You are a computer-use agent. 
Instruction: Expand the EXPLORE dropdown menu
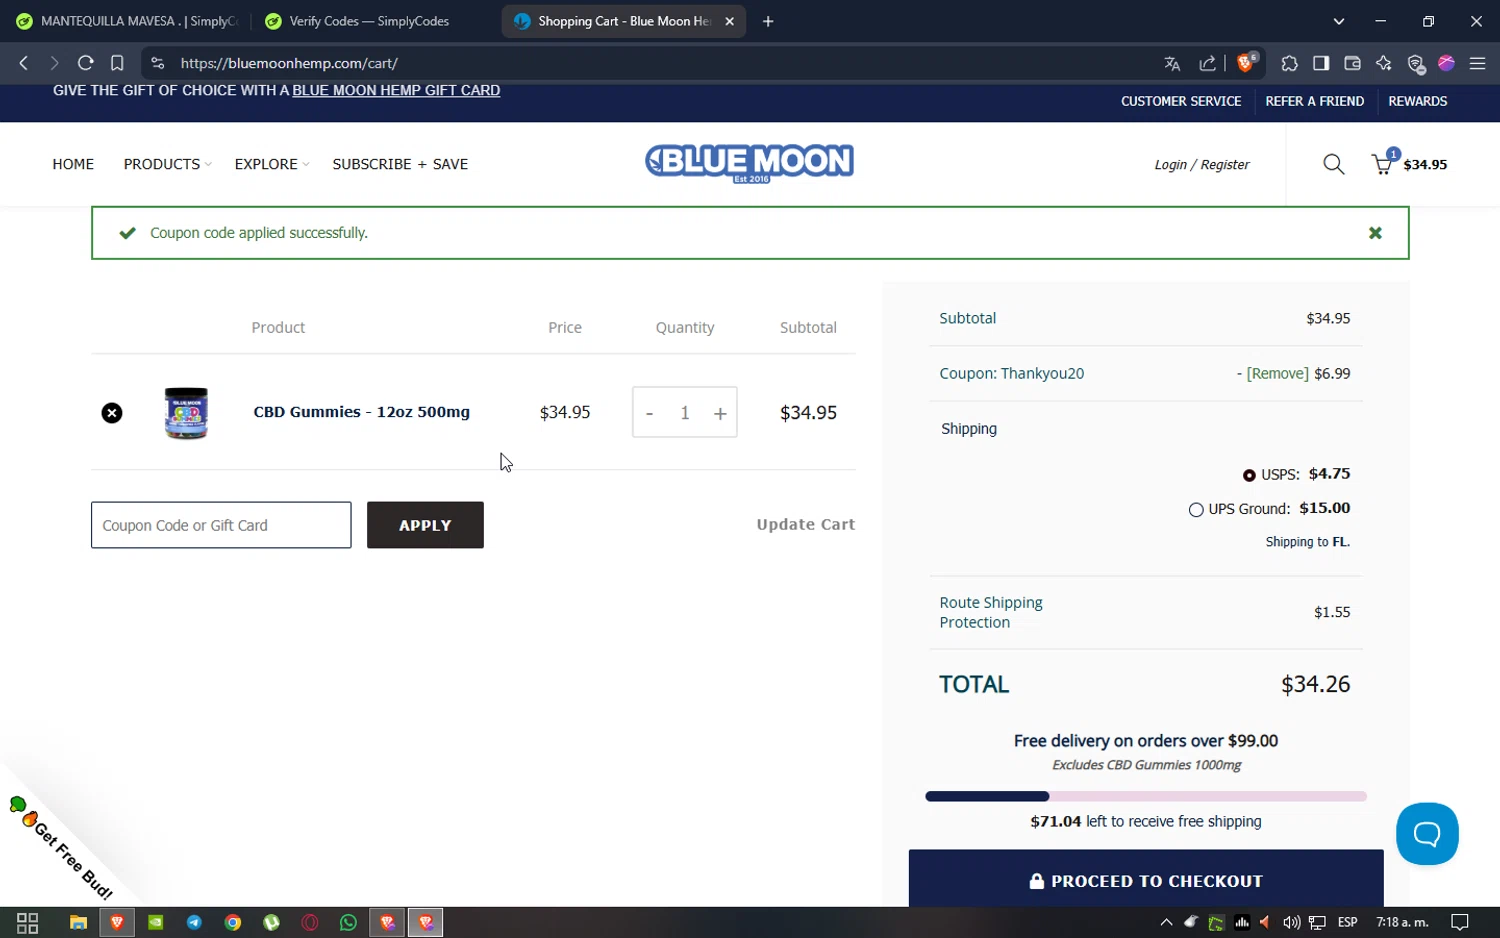(x=272, y=164)
